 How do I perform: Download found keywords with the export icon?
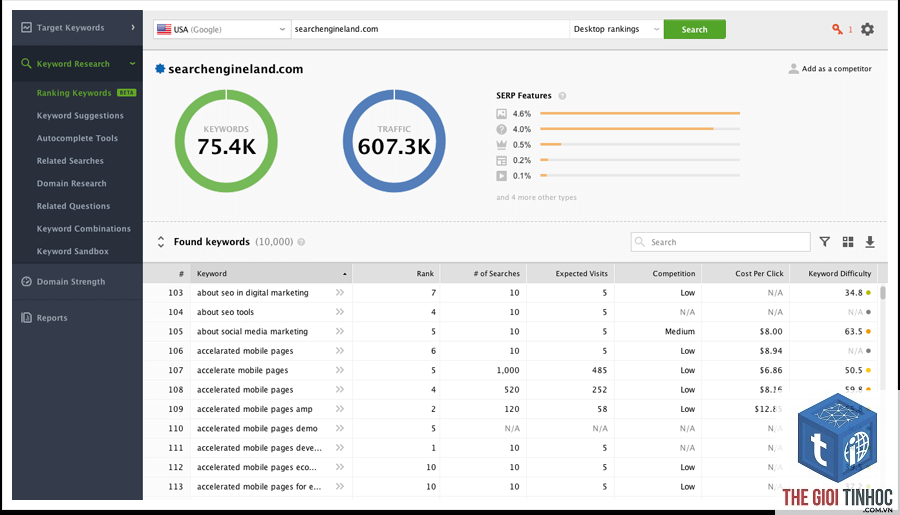870,242
